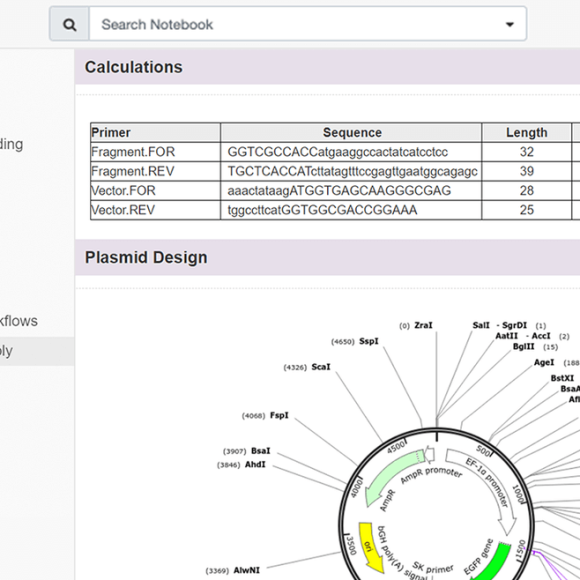Click length value 25
Viewport: 580px width, 580px height.
(x=527, y=210)
